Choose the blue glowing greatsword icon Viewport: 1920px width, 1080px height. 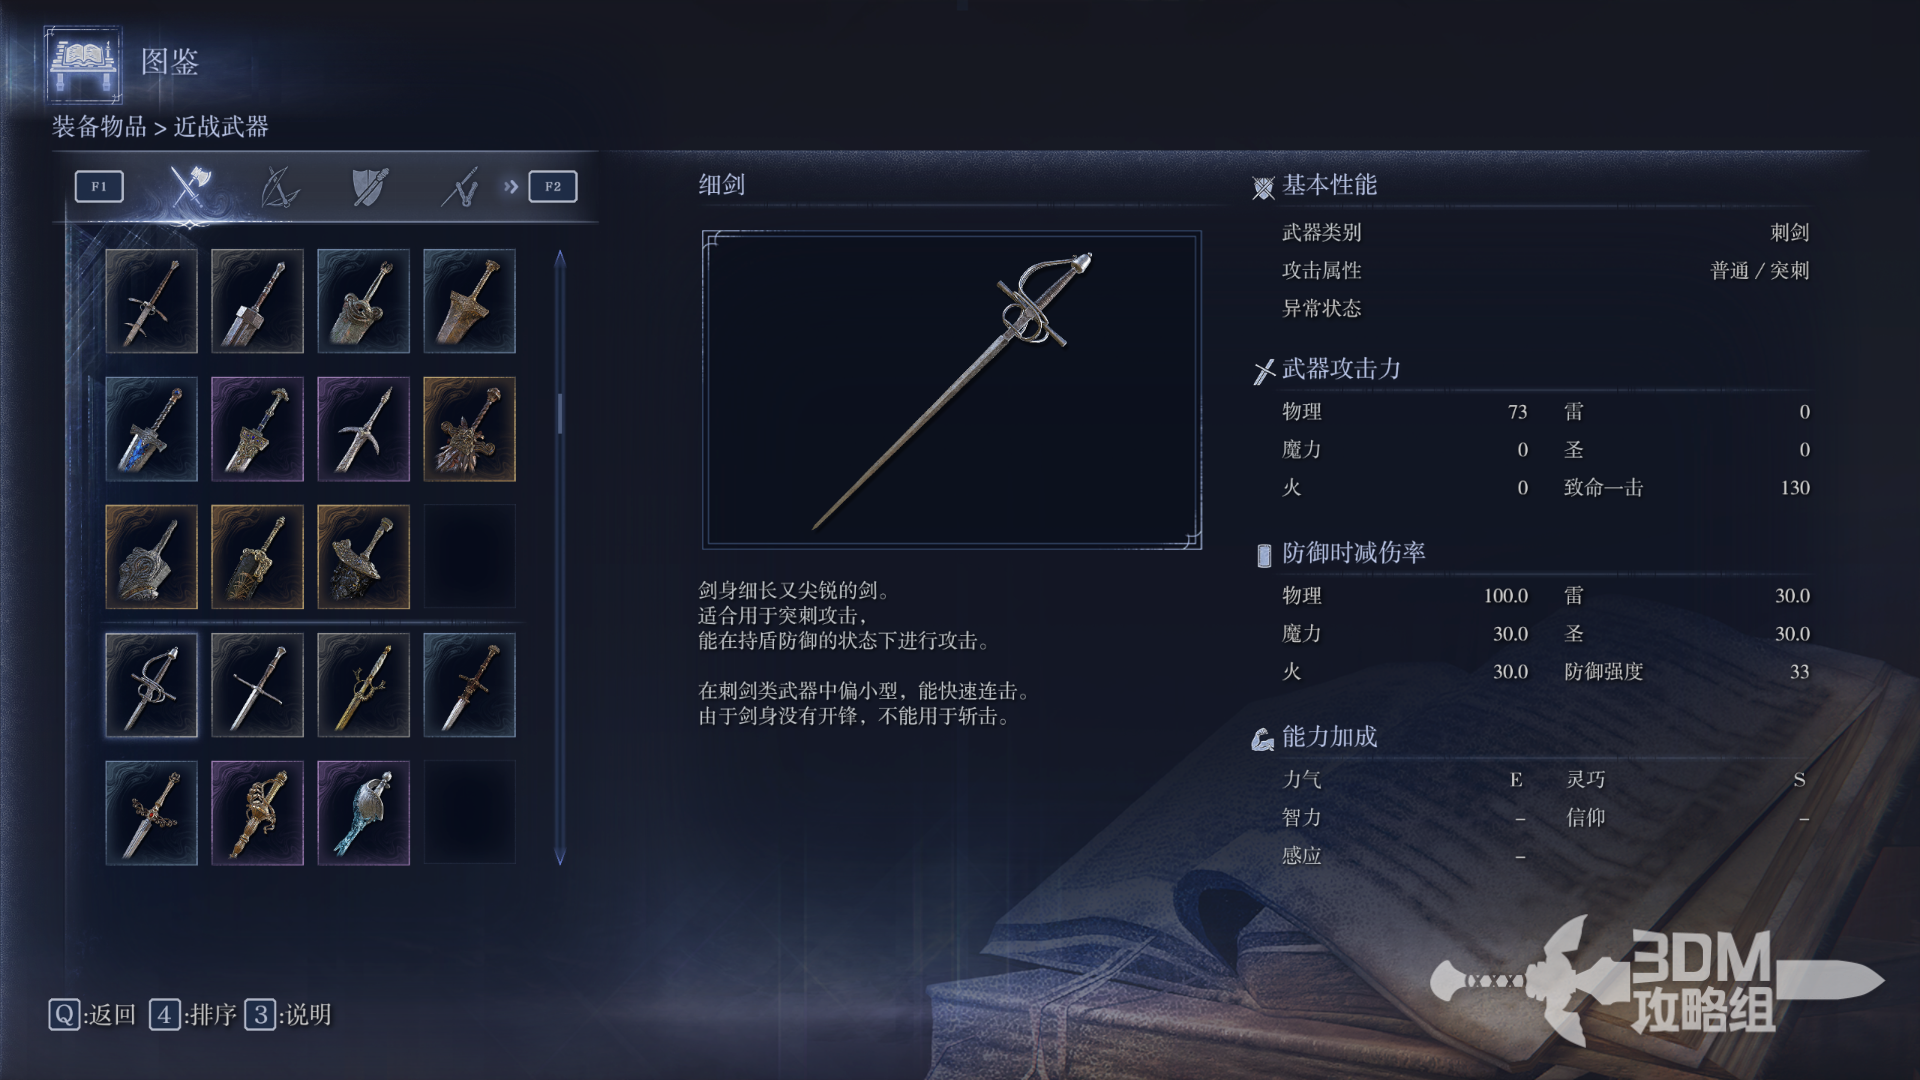(151, 429)
